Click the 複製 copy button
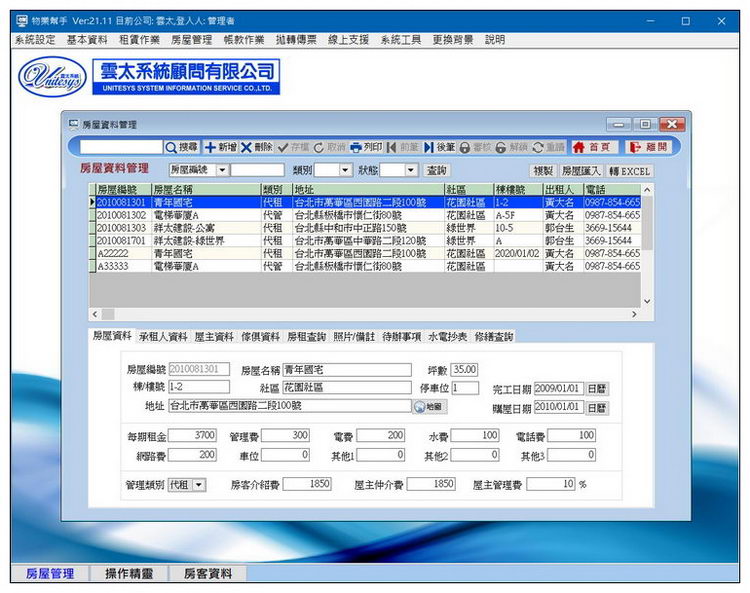 point(543,171)
